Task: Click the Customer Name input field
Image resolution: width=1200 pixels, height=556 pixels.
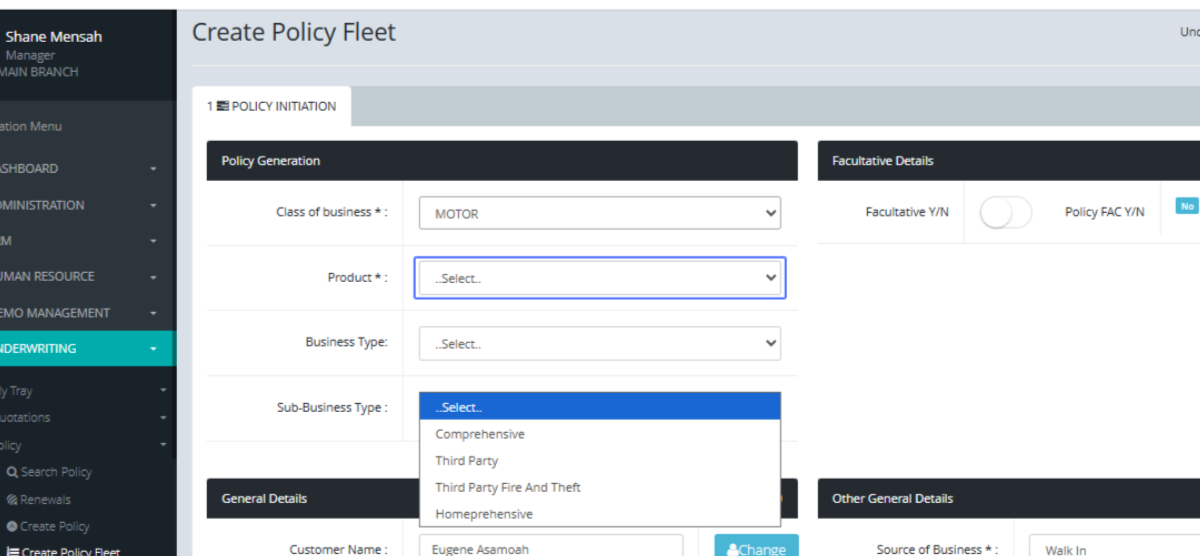Action: pos(550,546)
